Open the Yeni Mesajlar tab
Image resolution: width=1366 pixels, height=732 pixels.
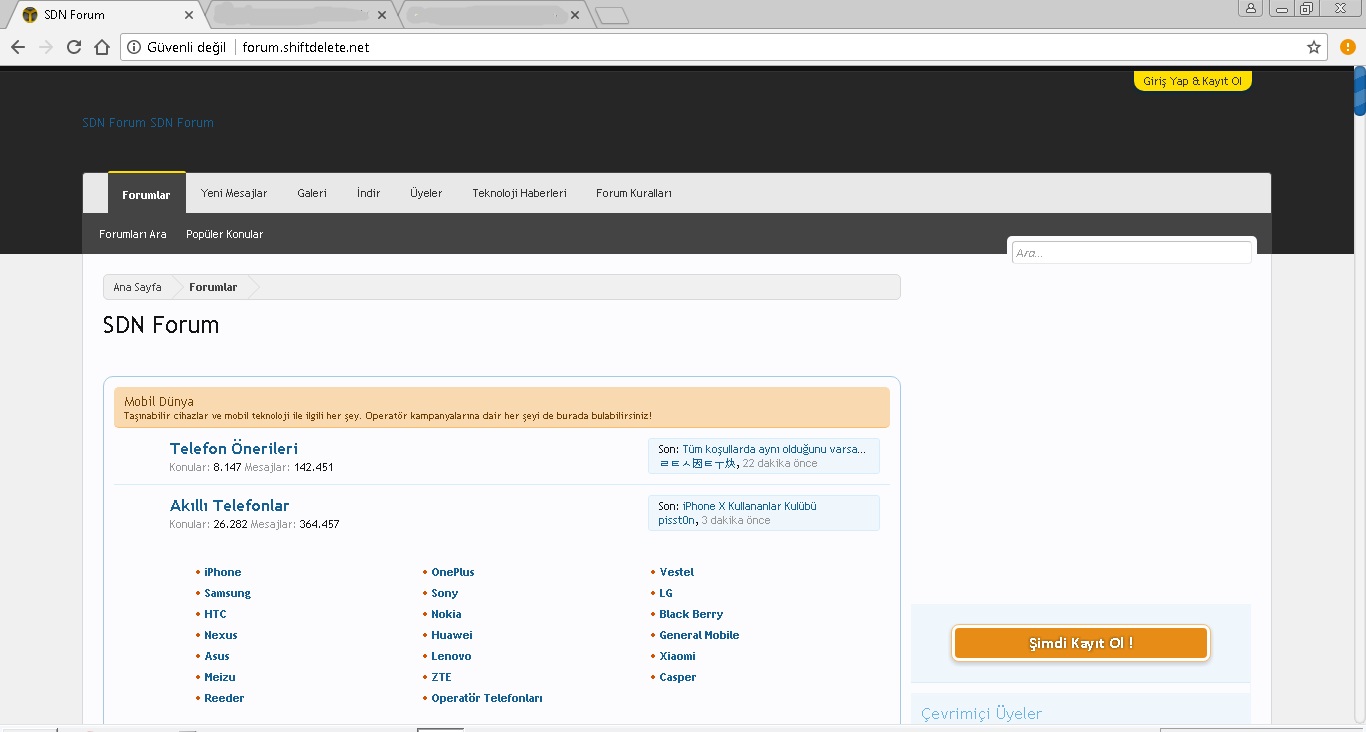pos(234,193)
